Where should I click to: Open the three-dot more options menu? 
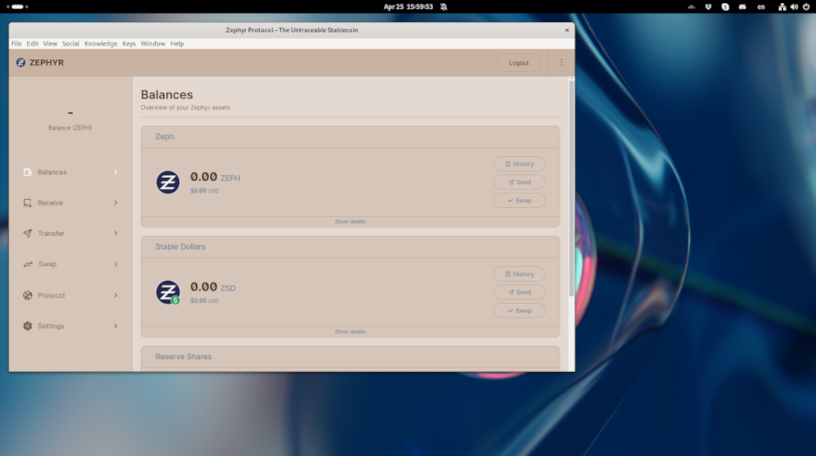(x=561, y=62)
